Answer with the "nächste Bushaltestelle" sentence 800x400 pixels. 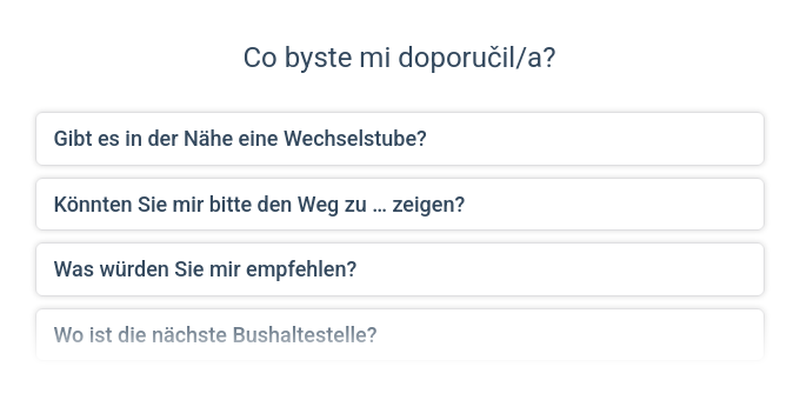tap(400, 334)
